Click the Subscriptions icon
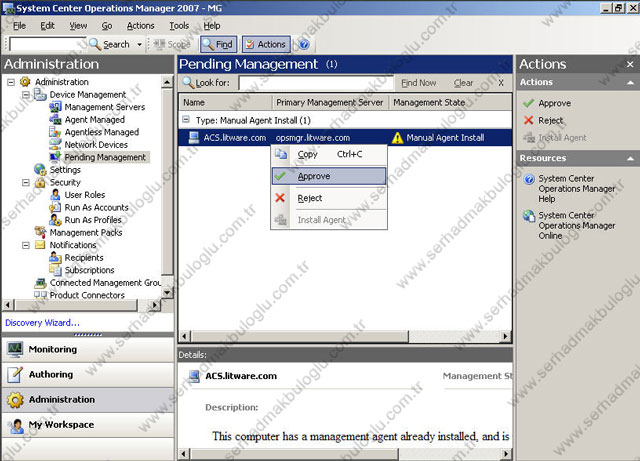Viewport: 640px width, 461px height. (55, 270)
